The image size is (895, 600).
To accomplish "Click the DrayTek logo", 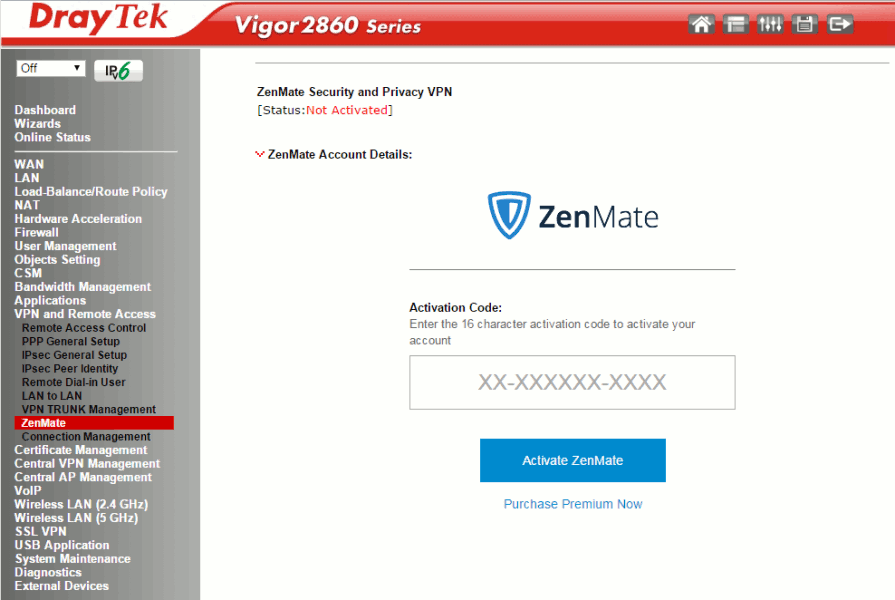I will [98, 18].
